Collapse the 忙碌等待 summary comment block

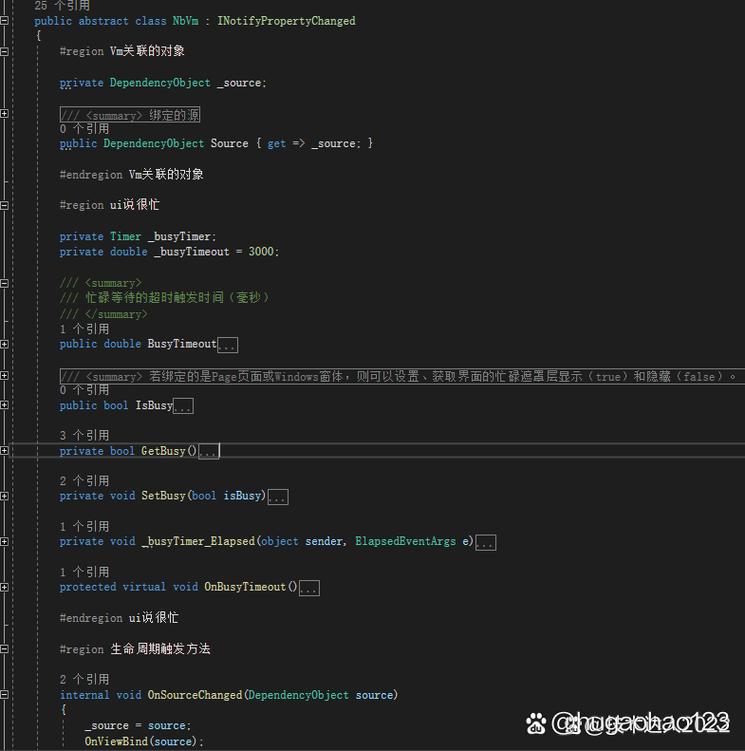tap(4, 283)
